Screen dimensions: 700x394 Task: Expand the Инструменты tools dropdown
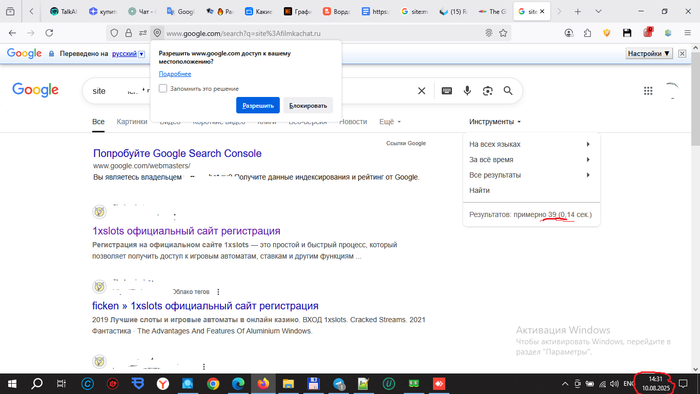[x=495, y=122]
